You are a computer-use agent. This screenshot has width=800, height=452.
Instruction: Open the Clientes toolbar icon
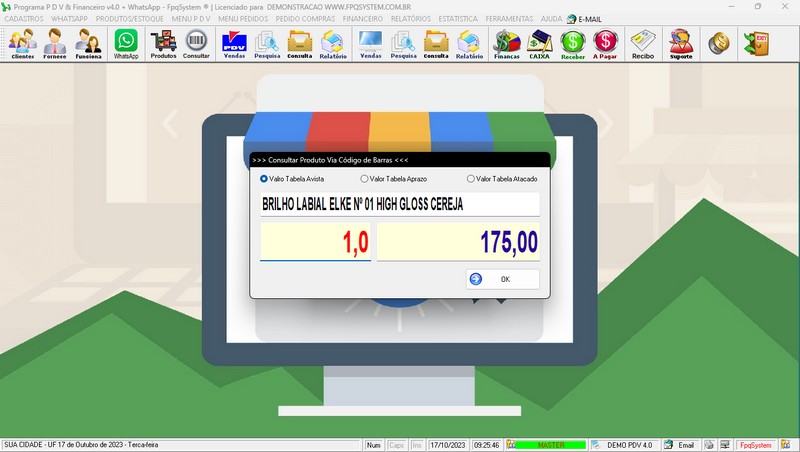coord(22,44)
